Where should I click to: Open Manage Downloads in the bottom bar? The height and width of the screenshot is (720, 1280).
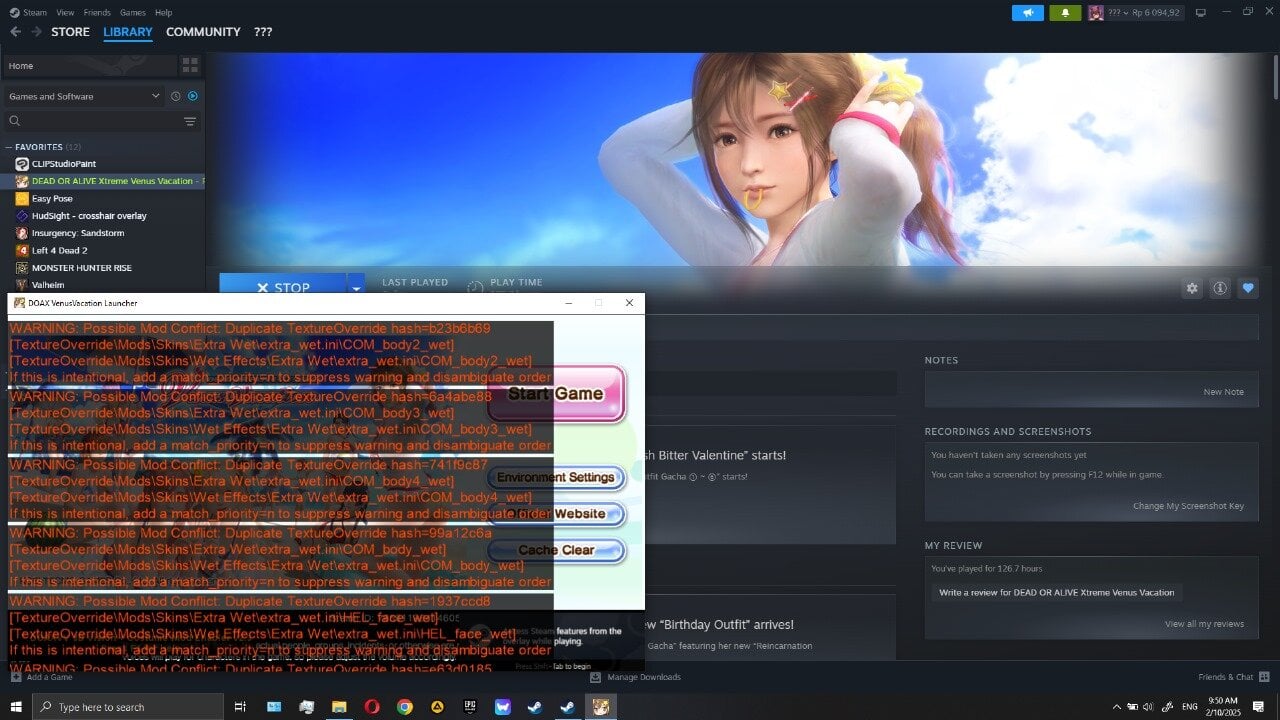point(636,677)
